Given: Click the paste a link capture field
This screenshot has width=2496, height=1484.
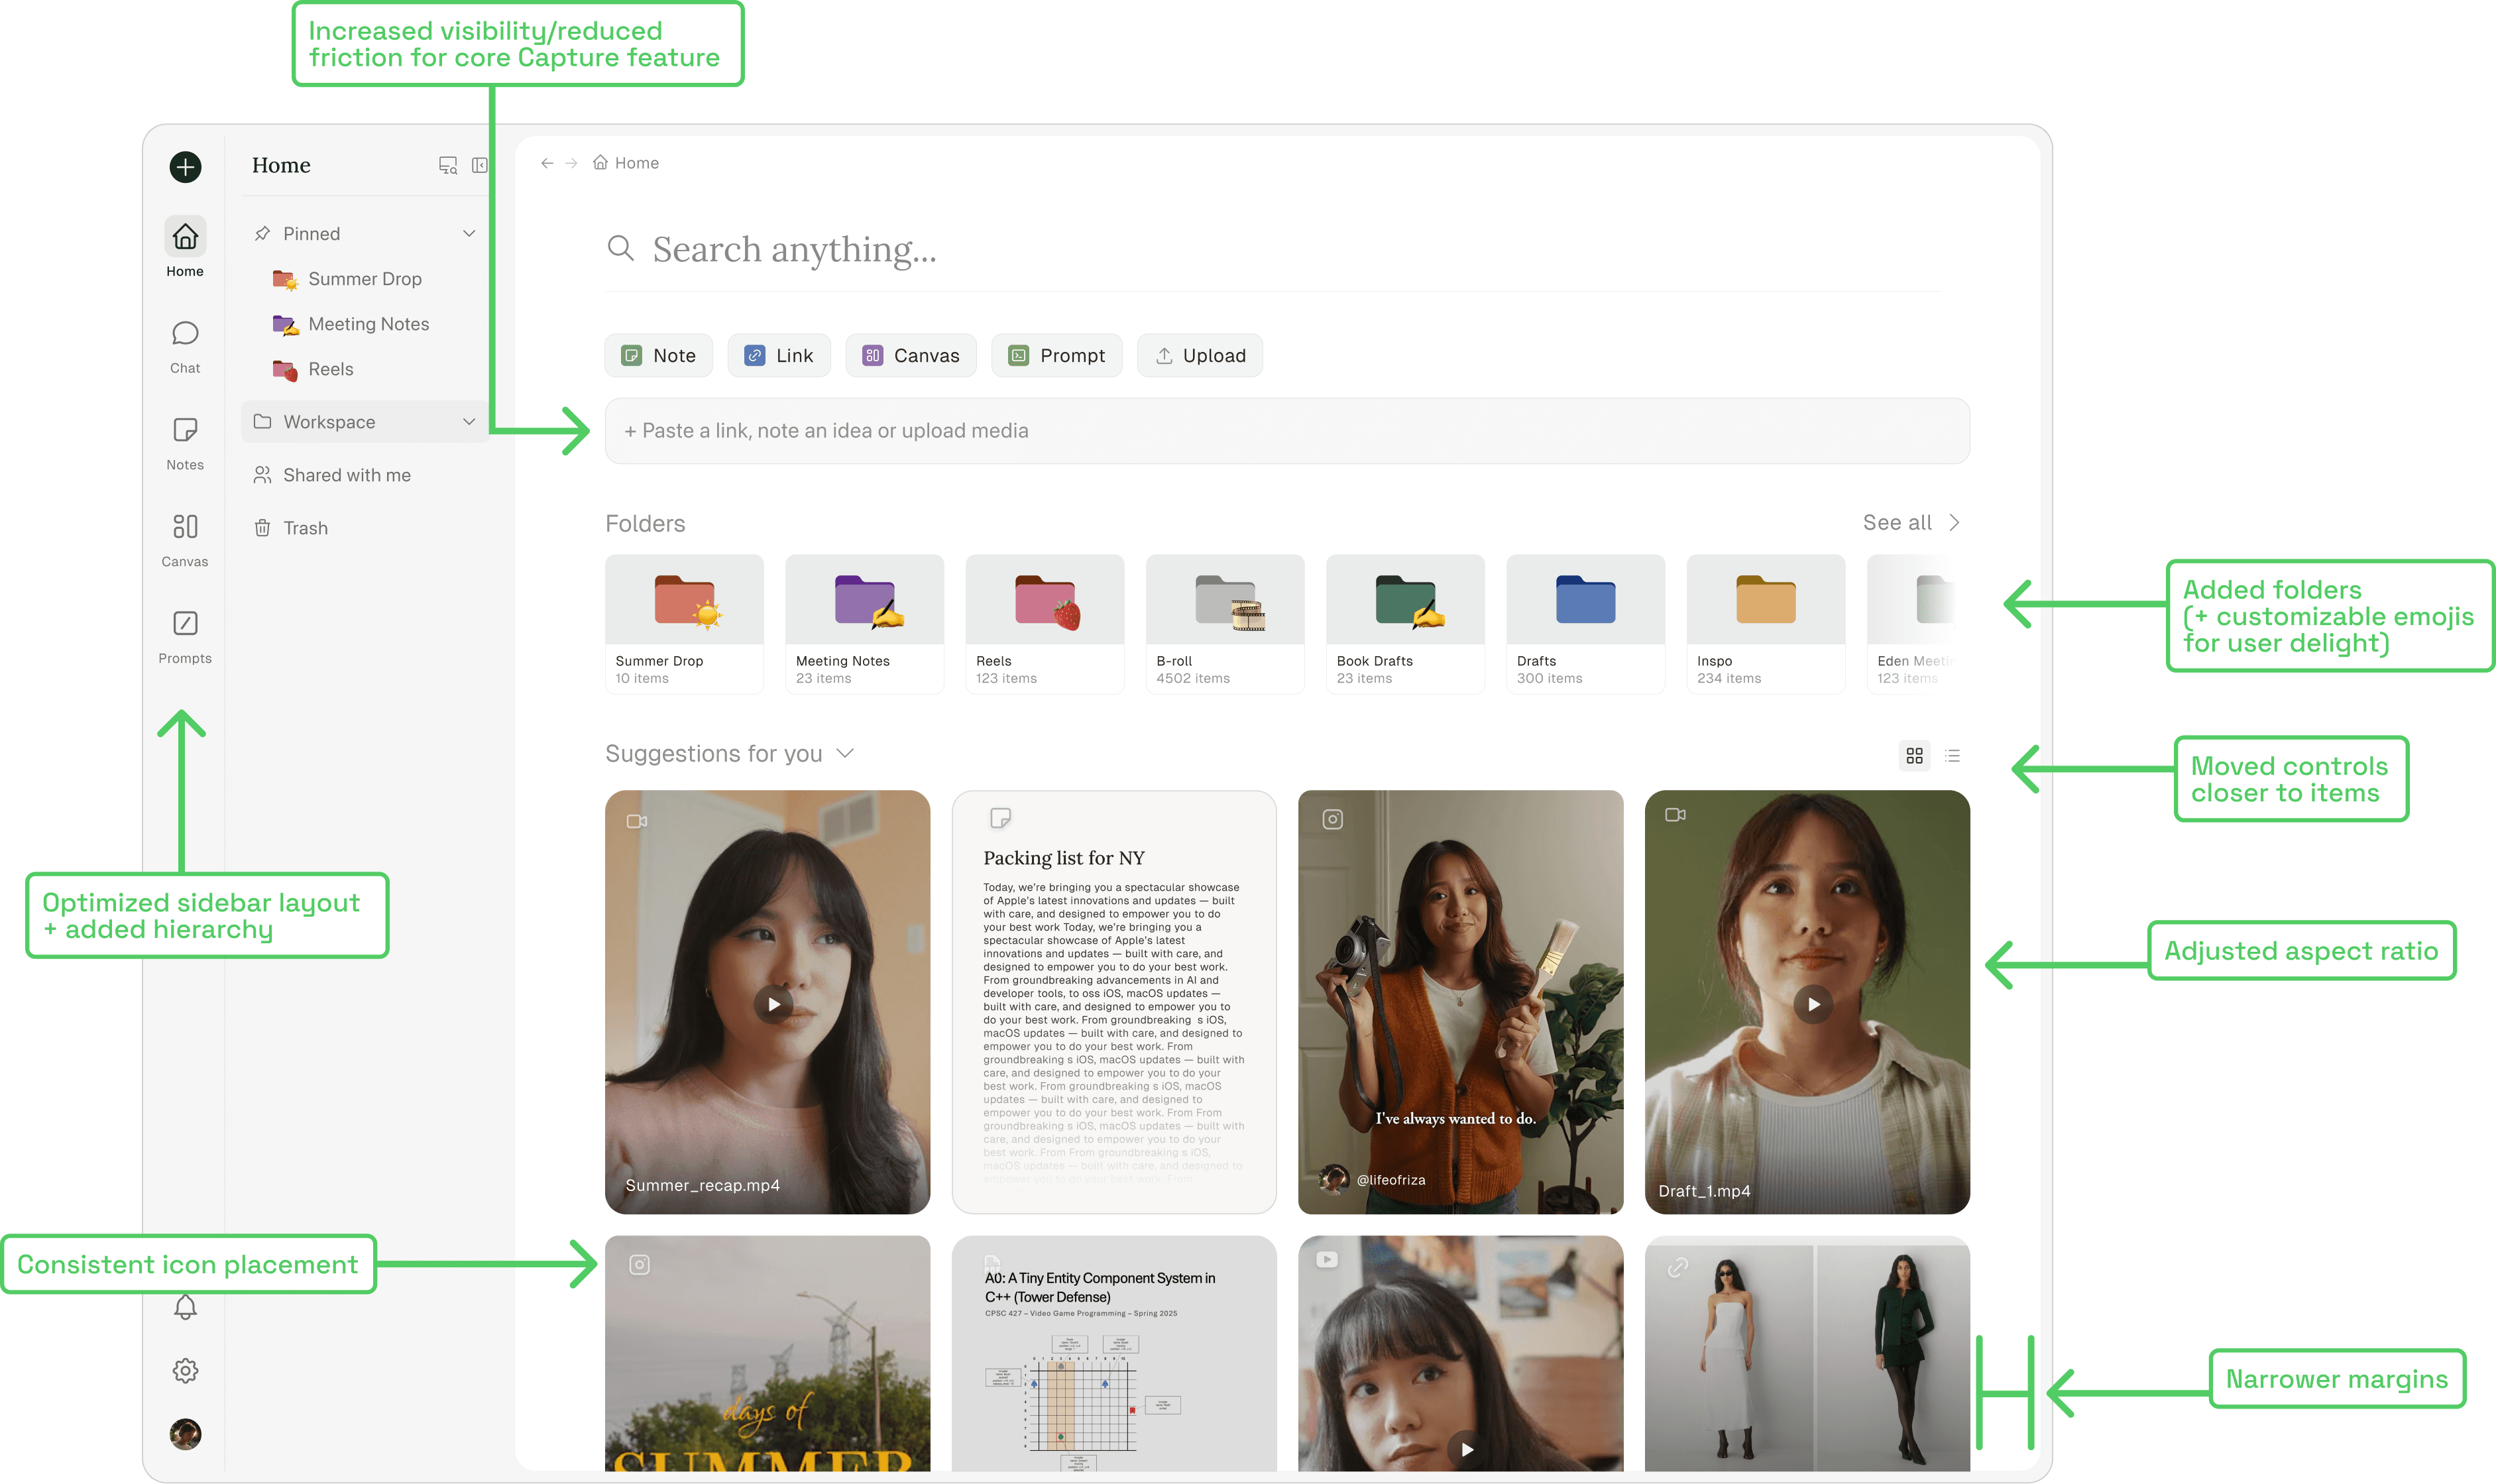Looking at the screenshot, I should click(x=1286, y=431).
